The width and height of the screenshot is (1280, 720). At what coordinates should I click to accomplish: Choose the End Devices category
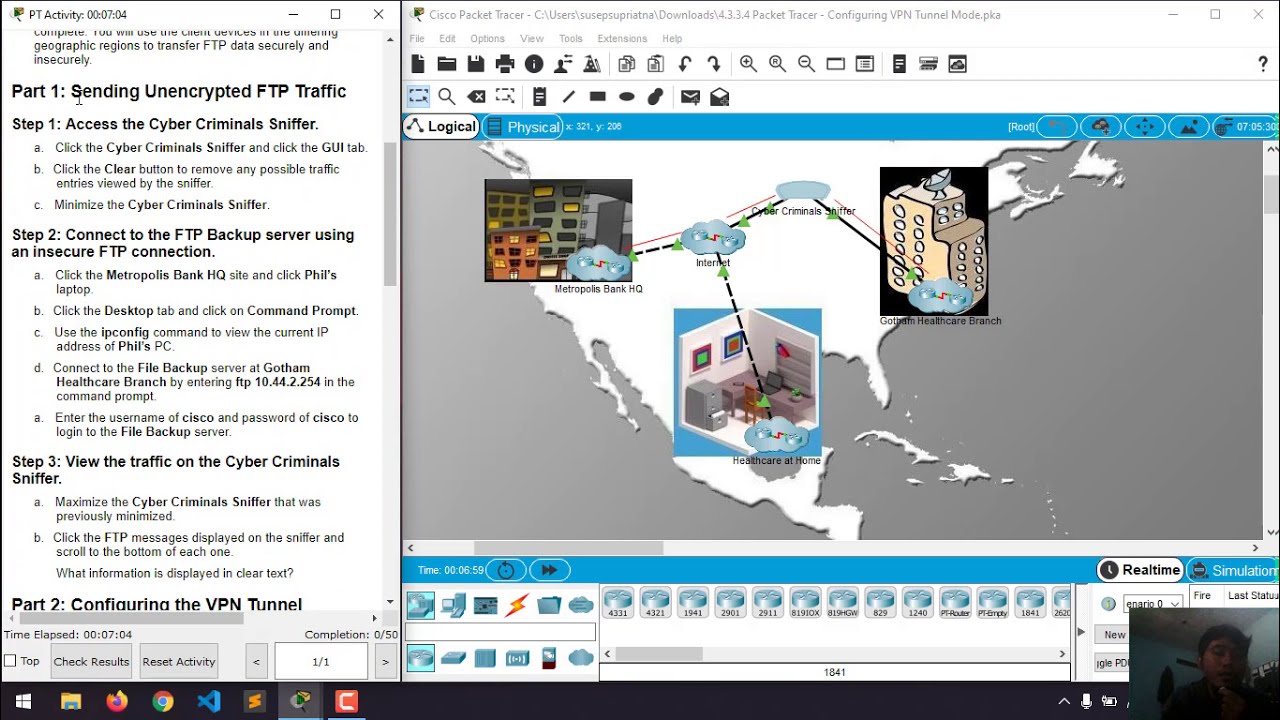pyautogui.click(x=453, y=605)
